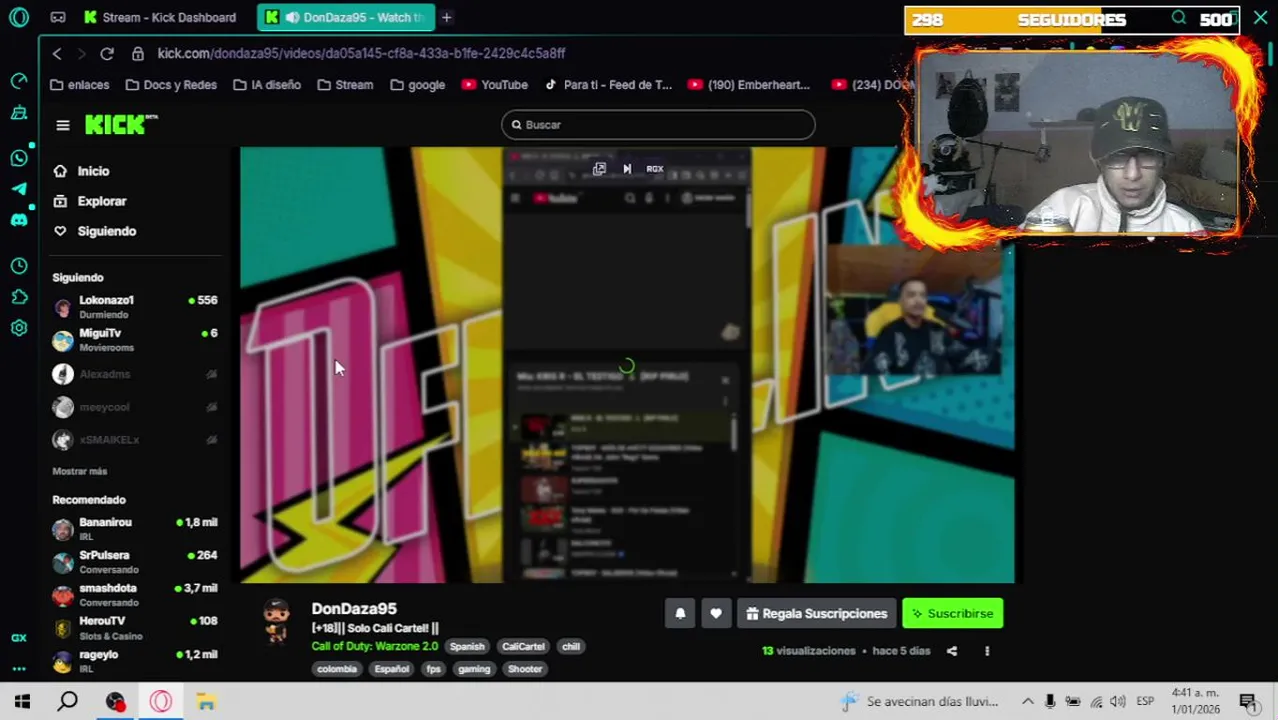The height and width of the screenshot is (720, 1278).
Task: Open GX Cleaner broom icon in sidebar
Action: pos(19,113)
